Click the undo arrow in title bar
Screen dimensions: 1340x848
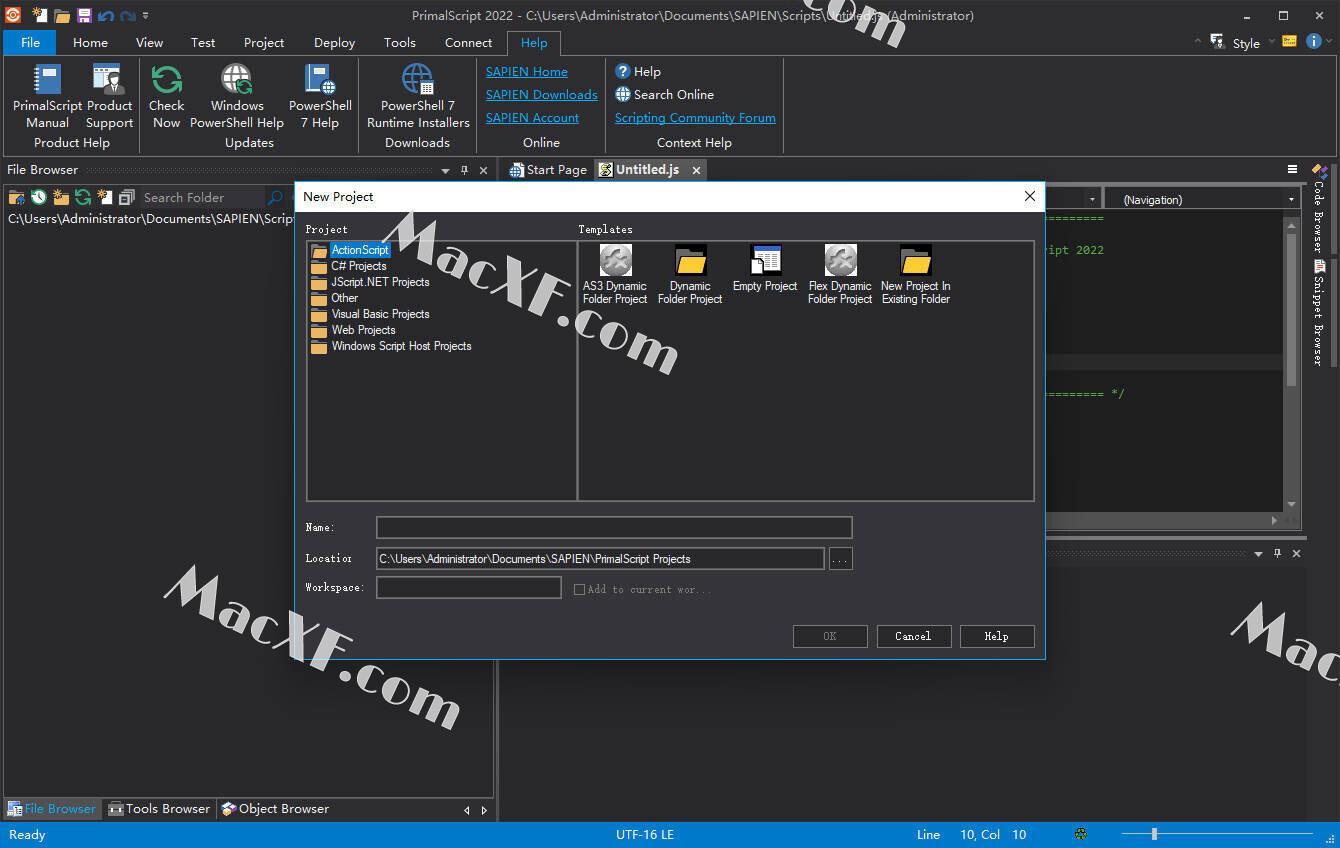pos(105,15)
